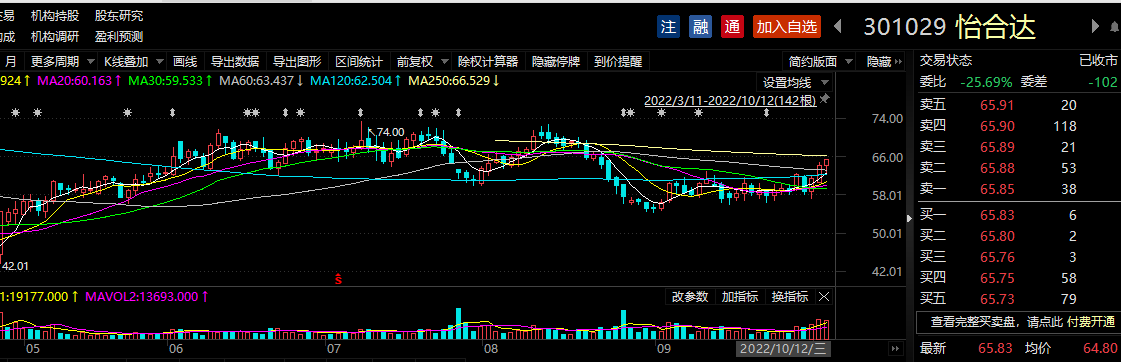The width and height of the screenshot is (1121, 362).
Task: Open the 机构持股 menu item
Action: (55, 16)
